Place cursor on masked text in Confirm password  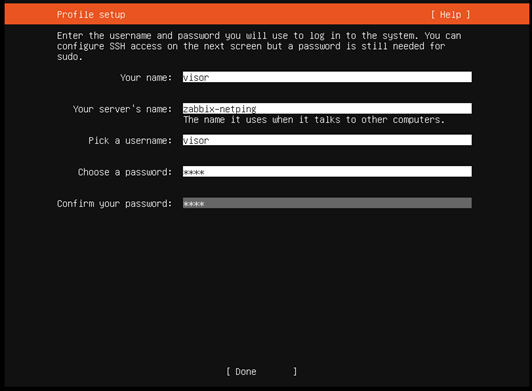(194, 204)
